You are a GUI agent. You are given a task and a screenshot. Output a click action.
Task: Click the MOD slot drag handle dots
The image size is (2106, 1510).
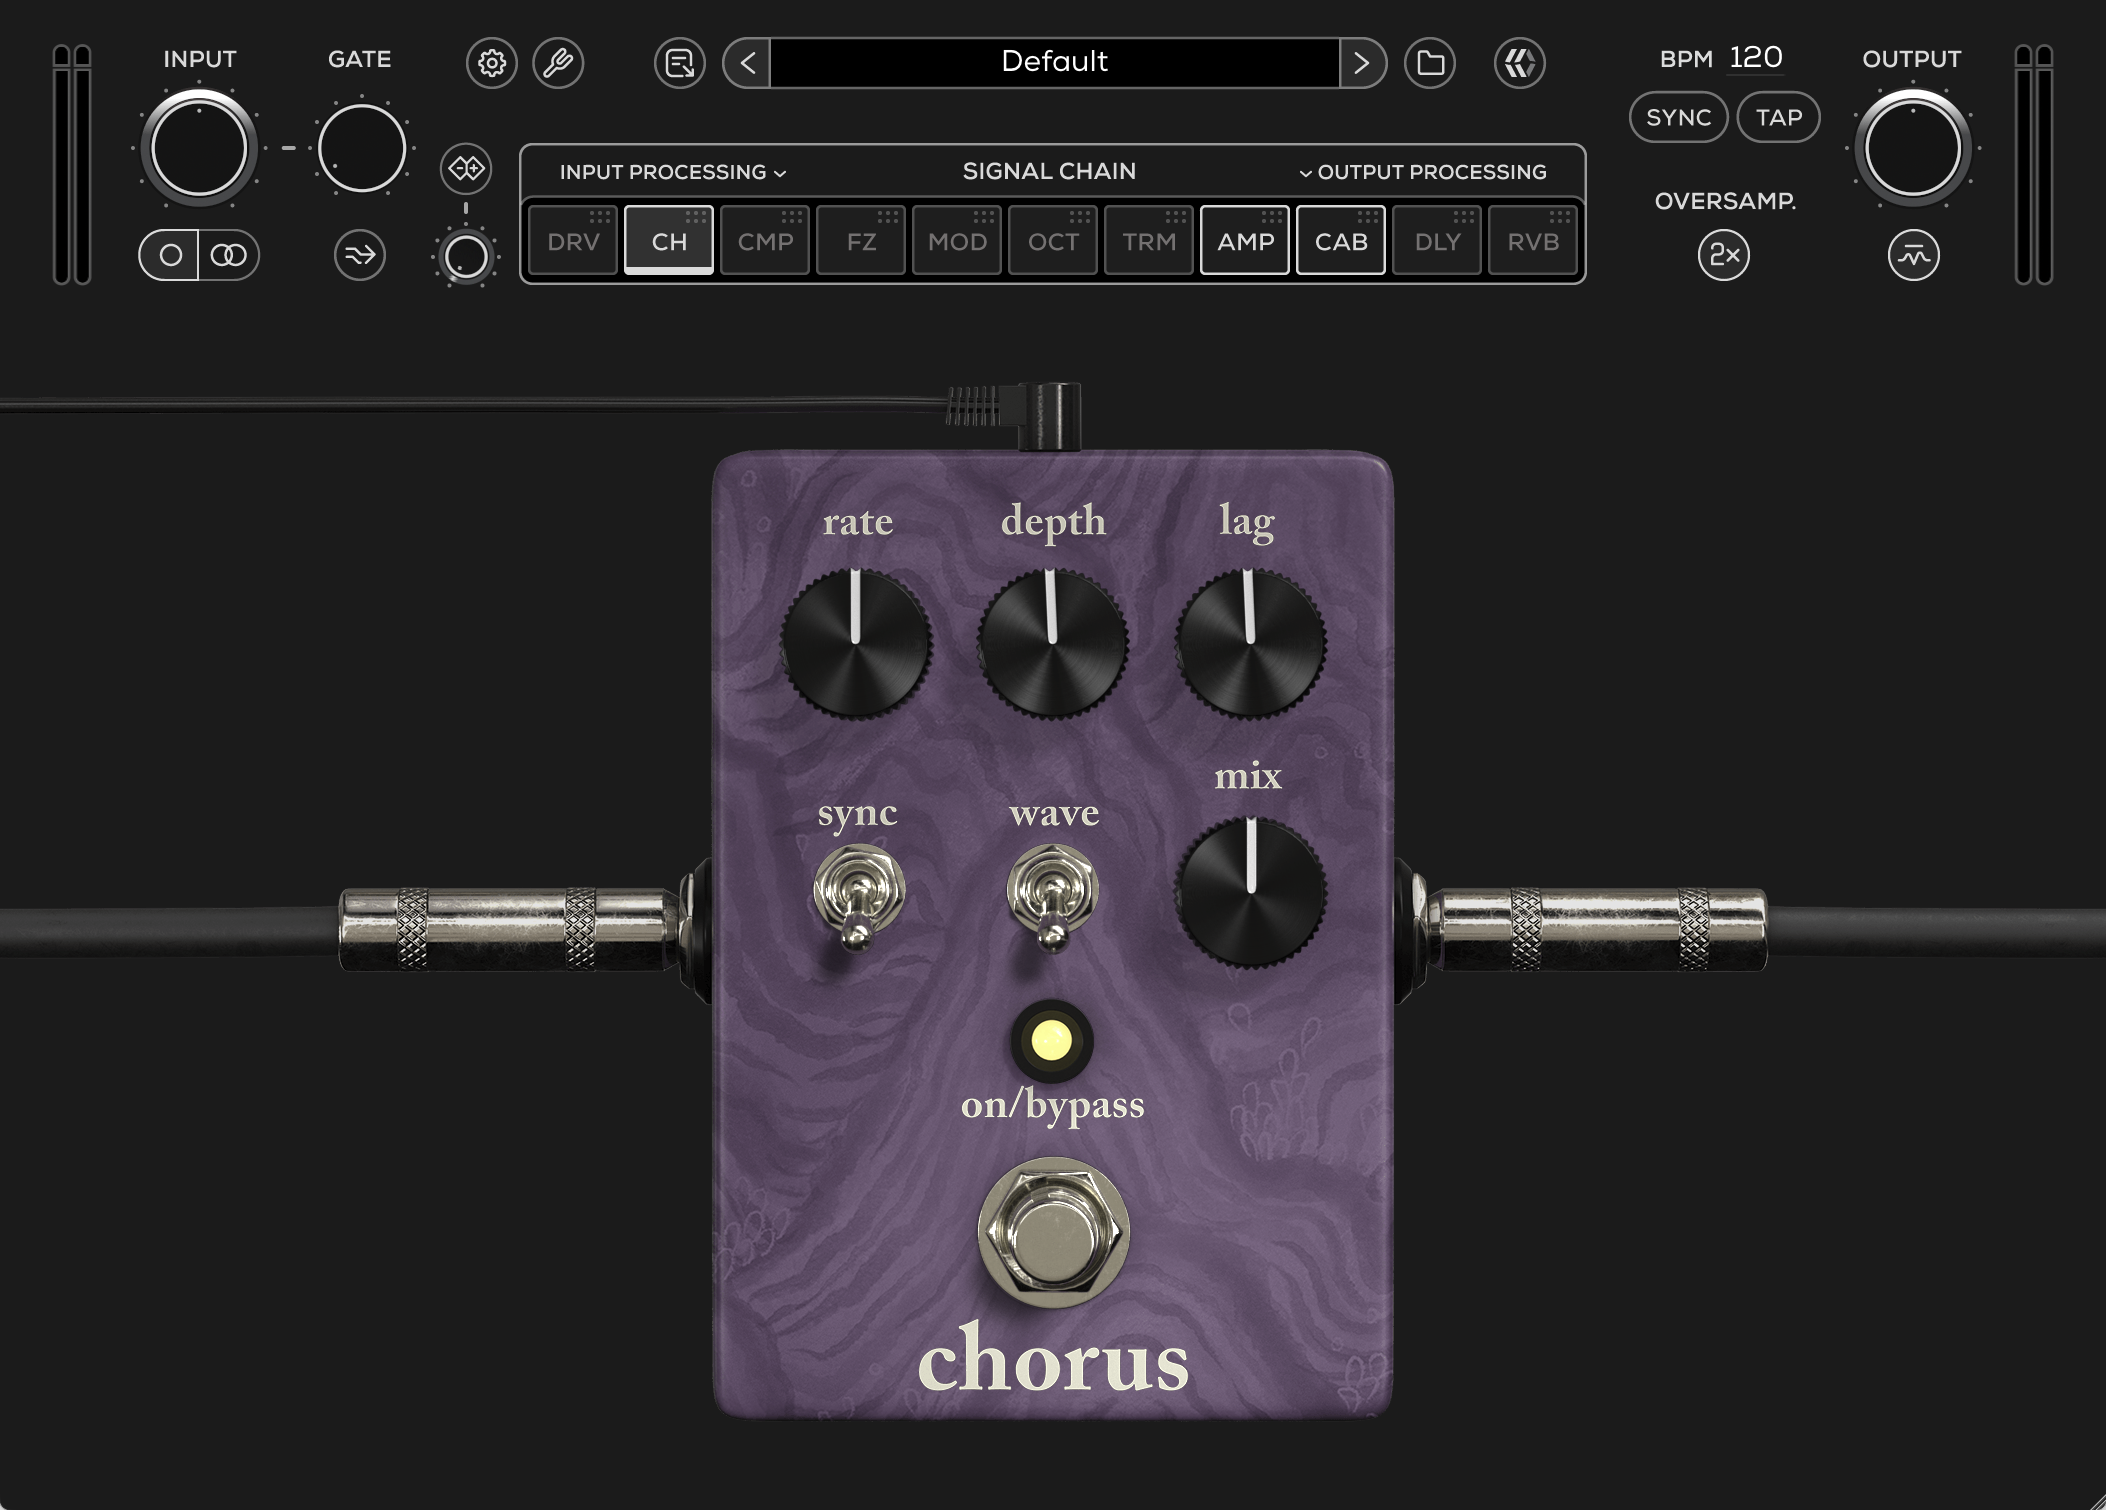point(984,216)
